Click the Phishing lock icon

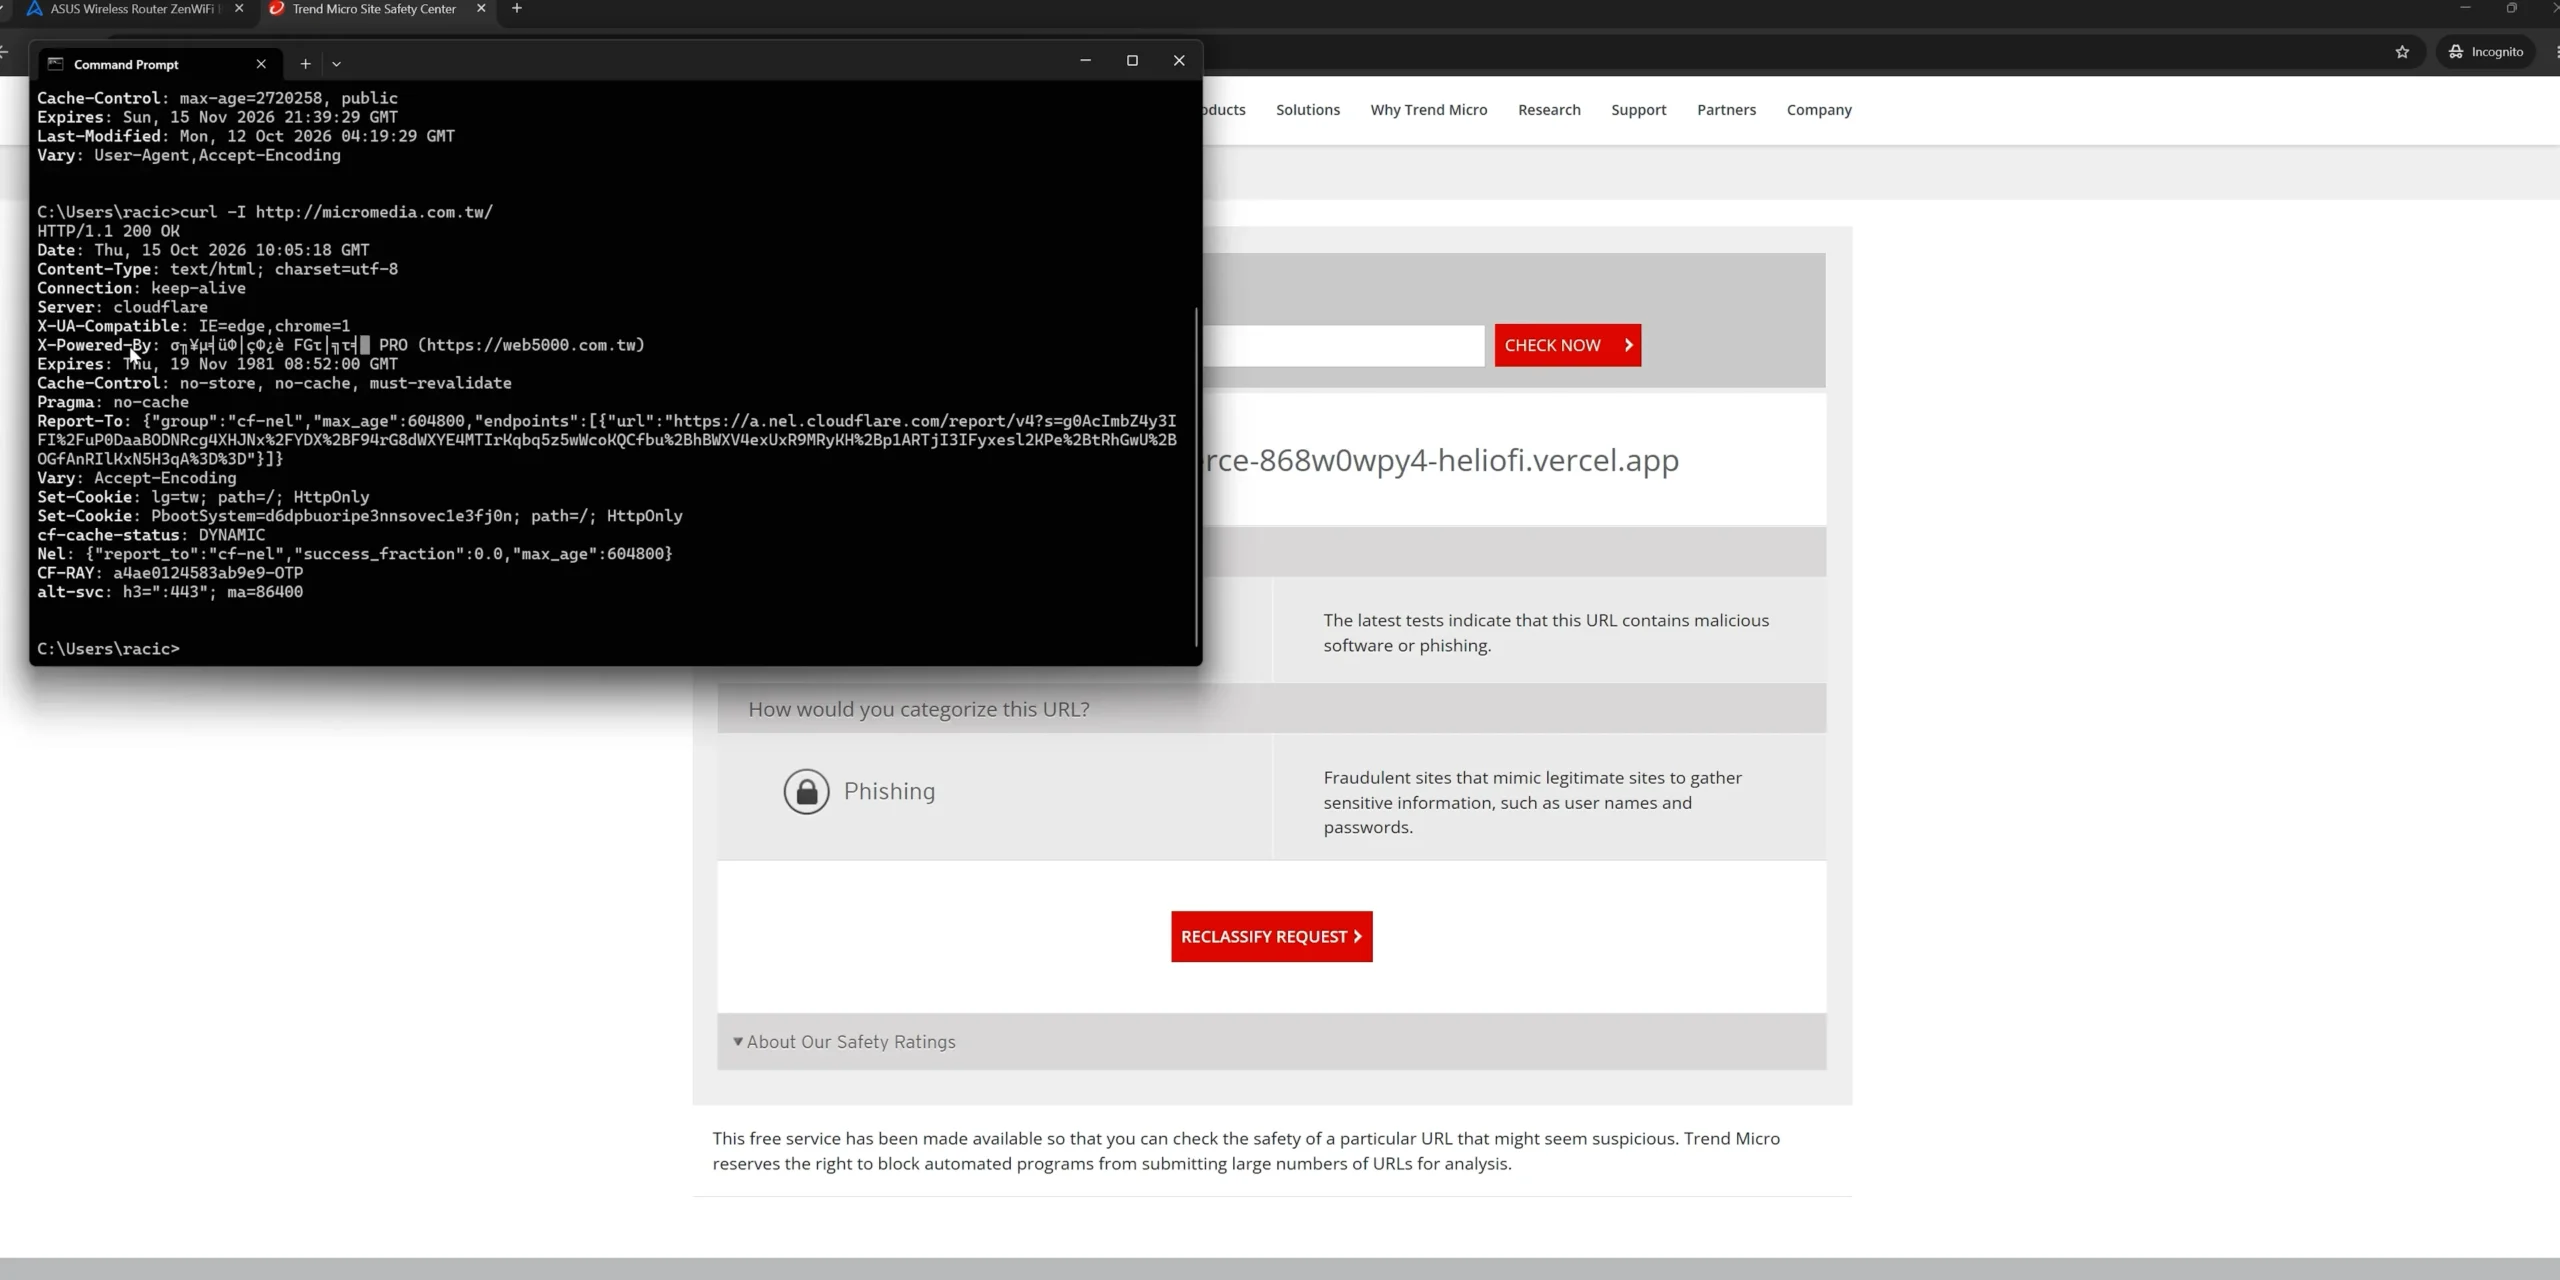pos(806,791)
